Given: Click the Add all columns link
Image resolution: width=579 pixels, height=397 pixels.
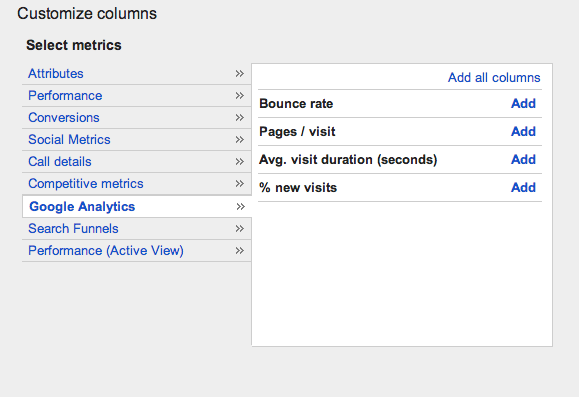Looking at the screenshot, I should pos(494,78).
